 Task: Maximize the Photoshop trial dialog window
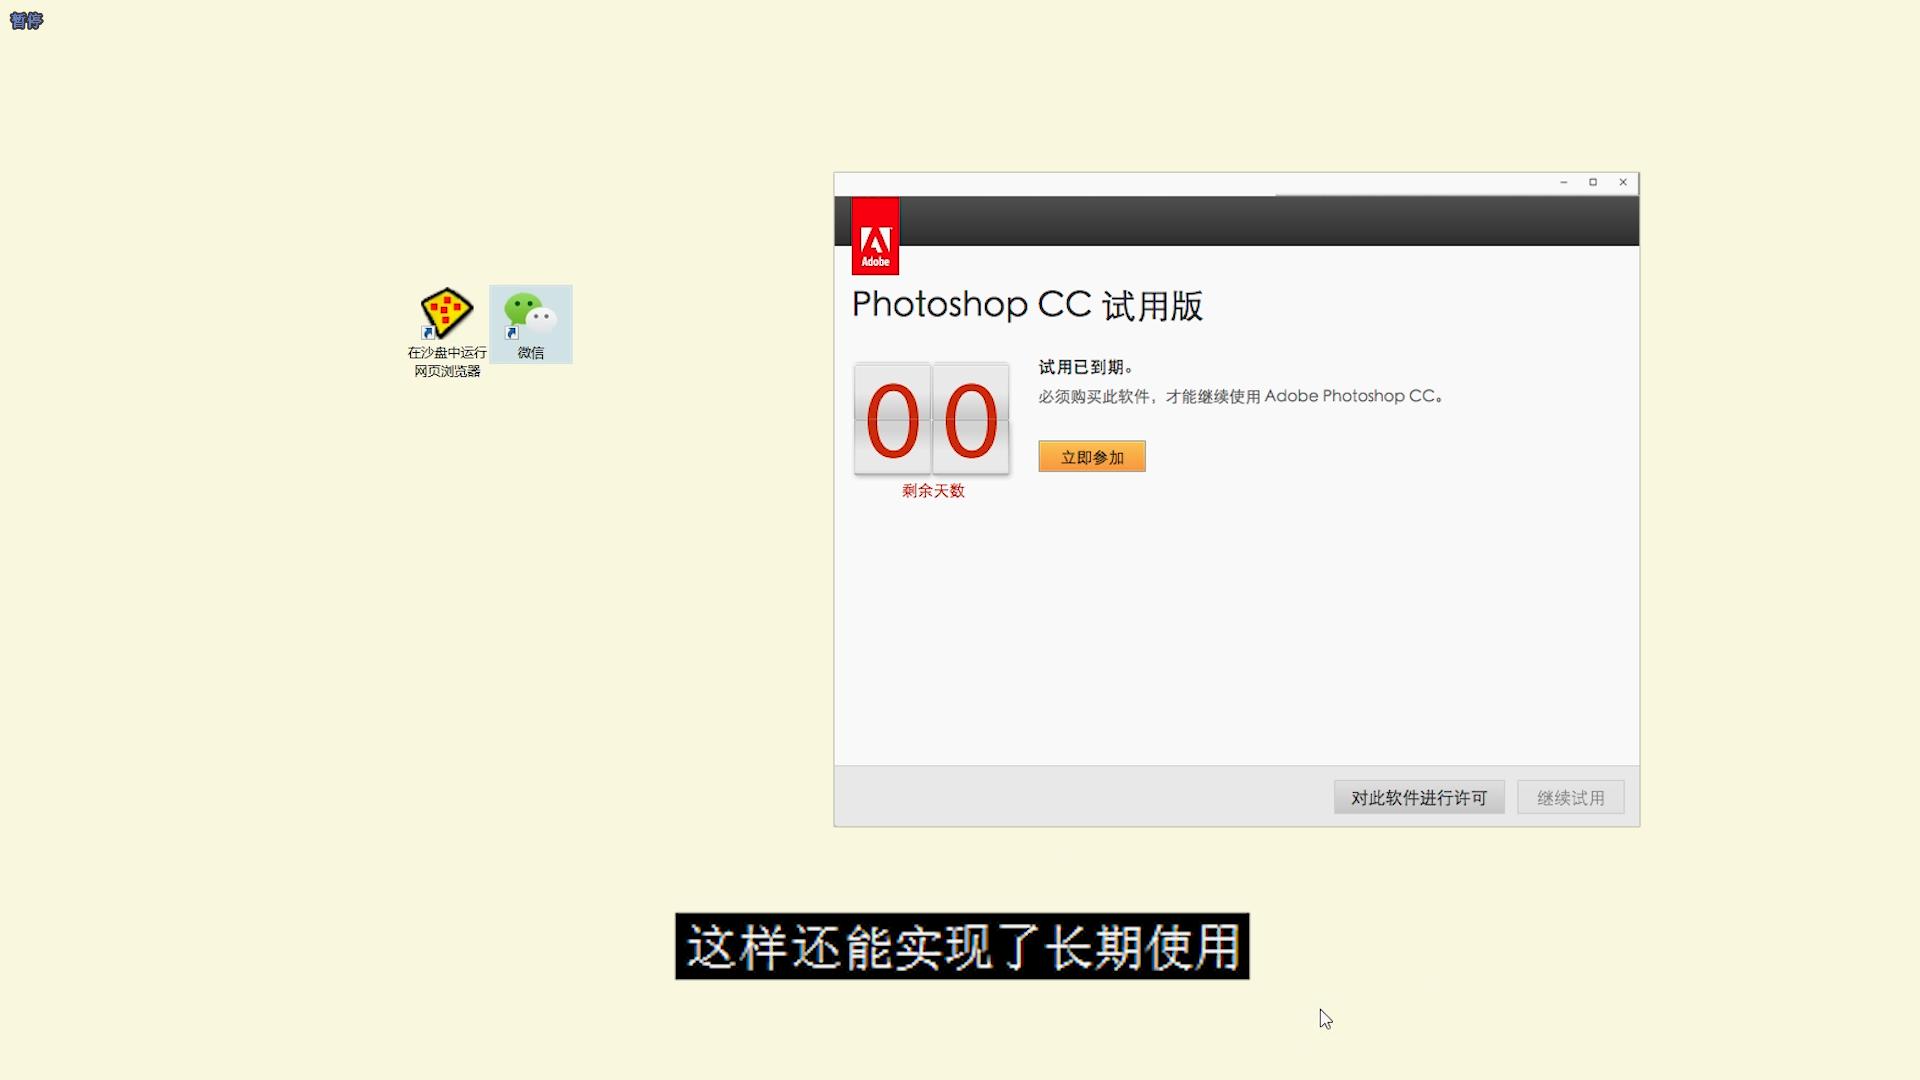pos(1592,182)
